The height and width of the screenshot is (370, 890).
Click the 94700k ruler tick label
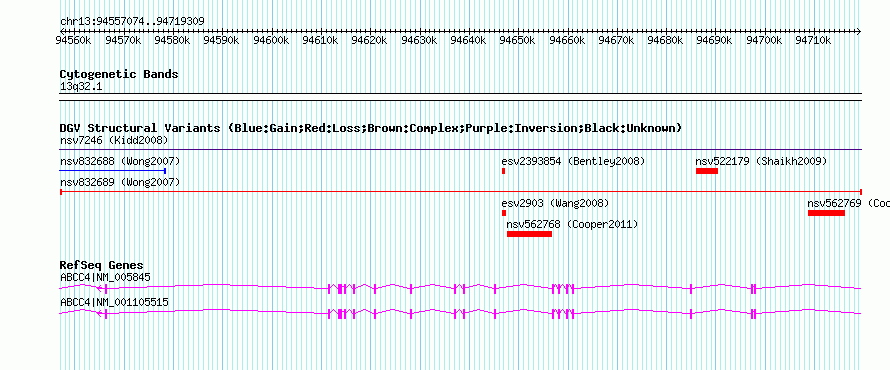click(764, 40)
